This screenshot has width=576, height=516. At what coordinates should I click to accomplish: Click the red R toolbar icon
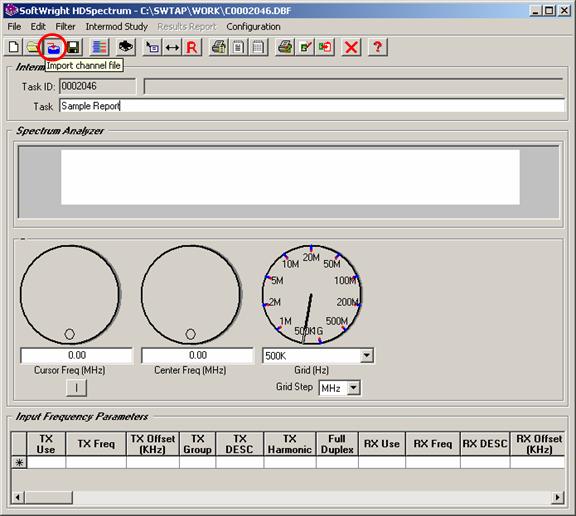pos(192,47)
